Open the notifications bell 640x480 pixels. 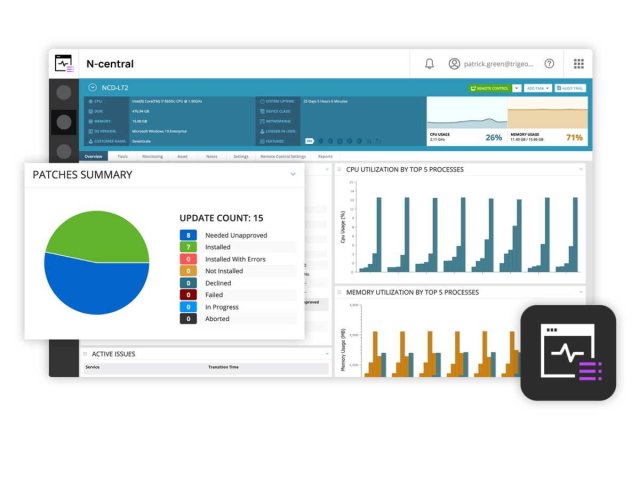tap(429, 64)
